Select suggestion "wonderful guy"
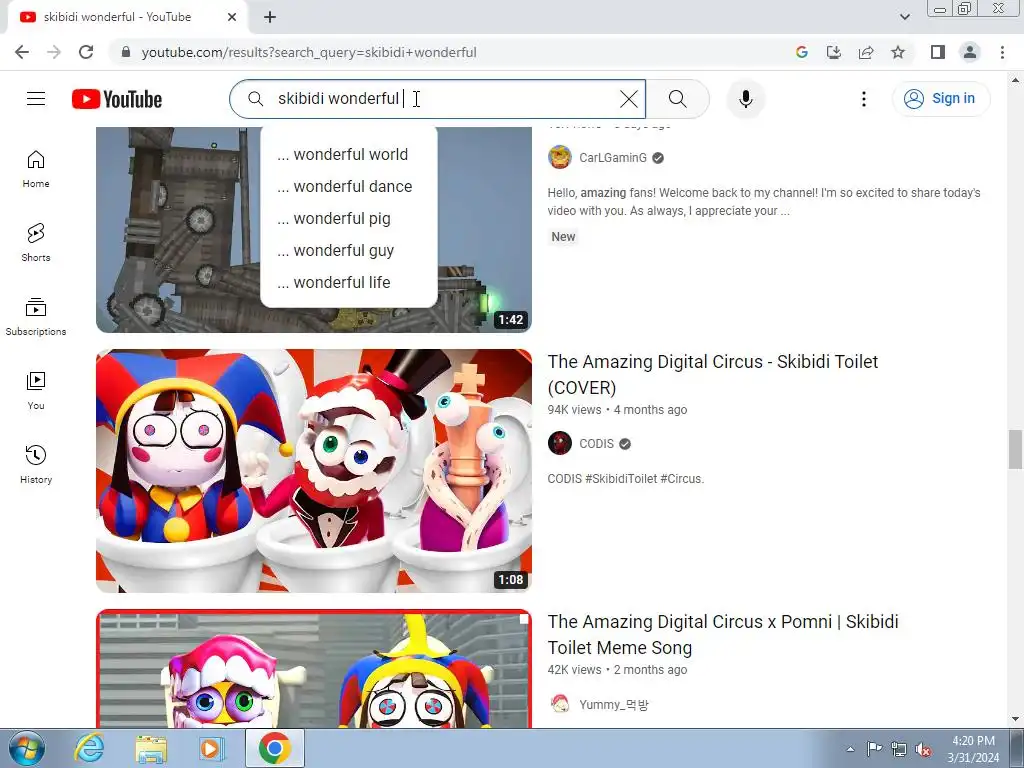This screenshot has width=1024, height=768. pos(349,250)
